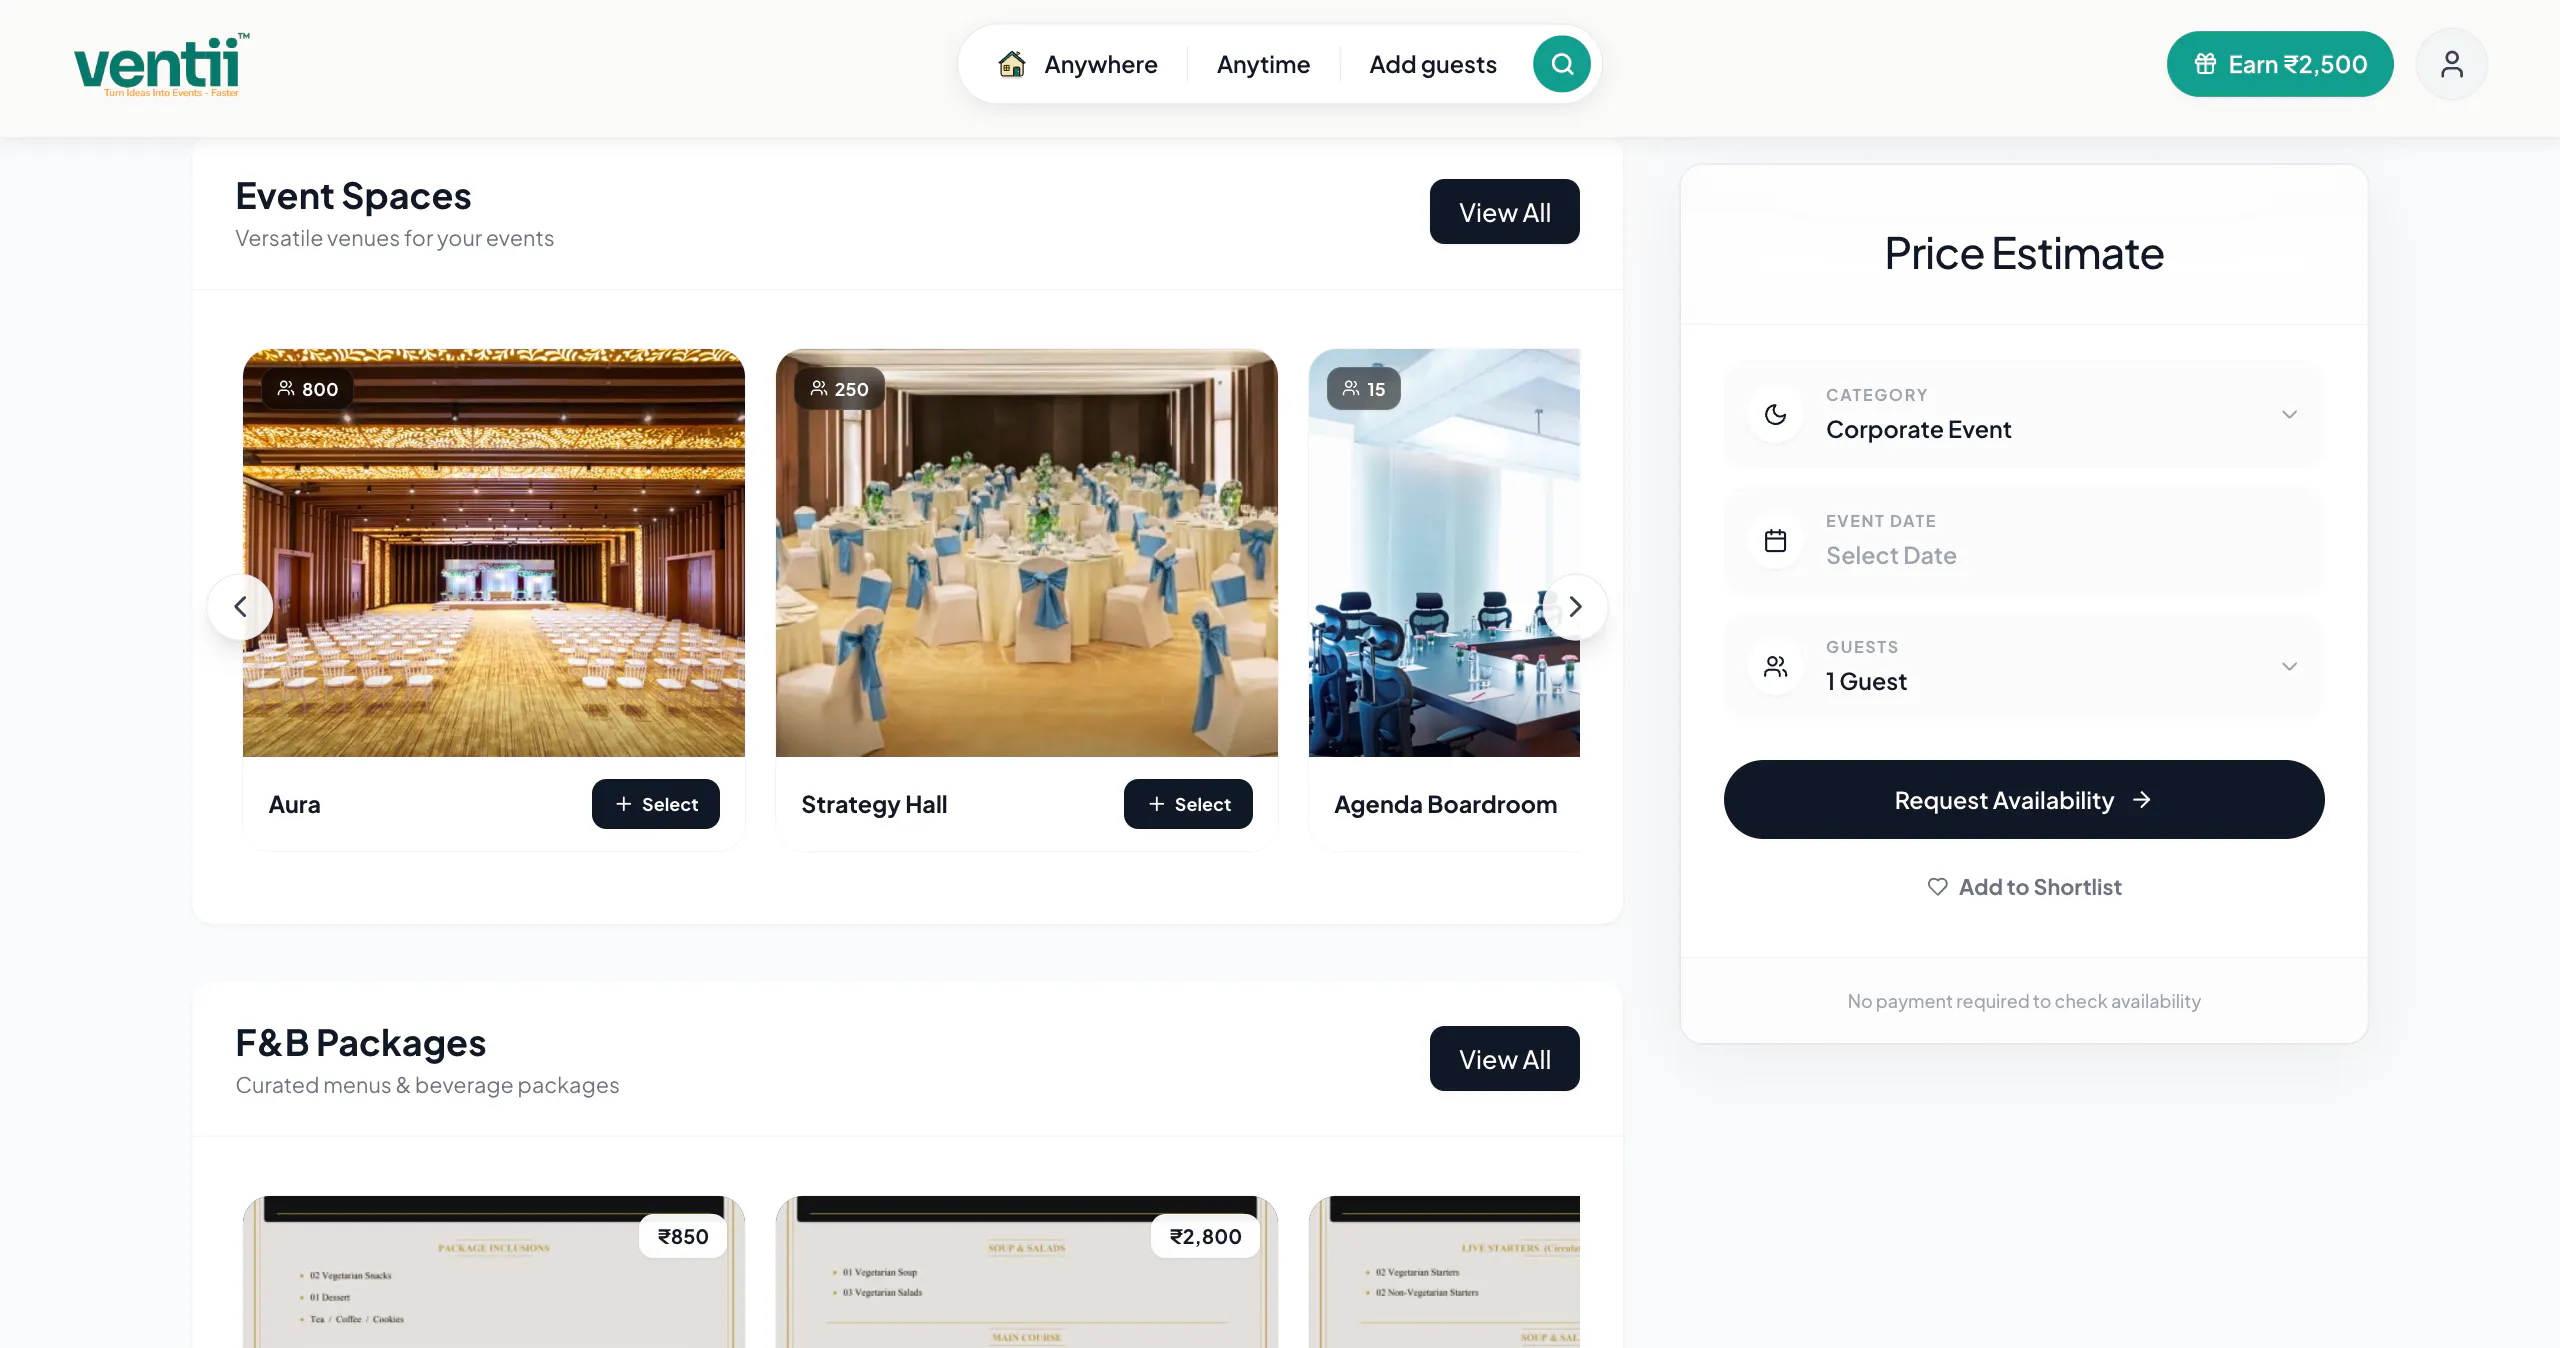Image resolution: width=2560 pixels, height=1348 pixels.
Task: Open the Strategy Hall photo
Action: click(x=1027, y=553)
